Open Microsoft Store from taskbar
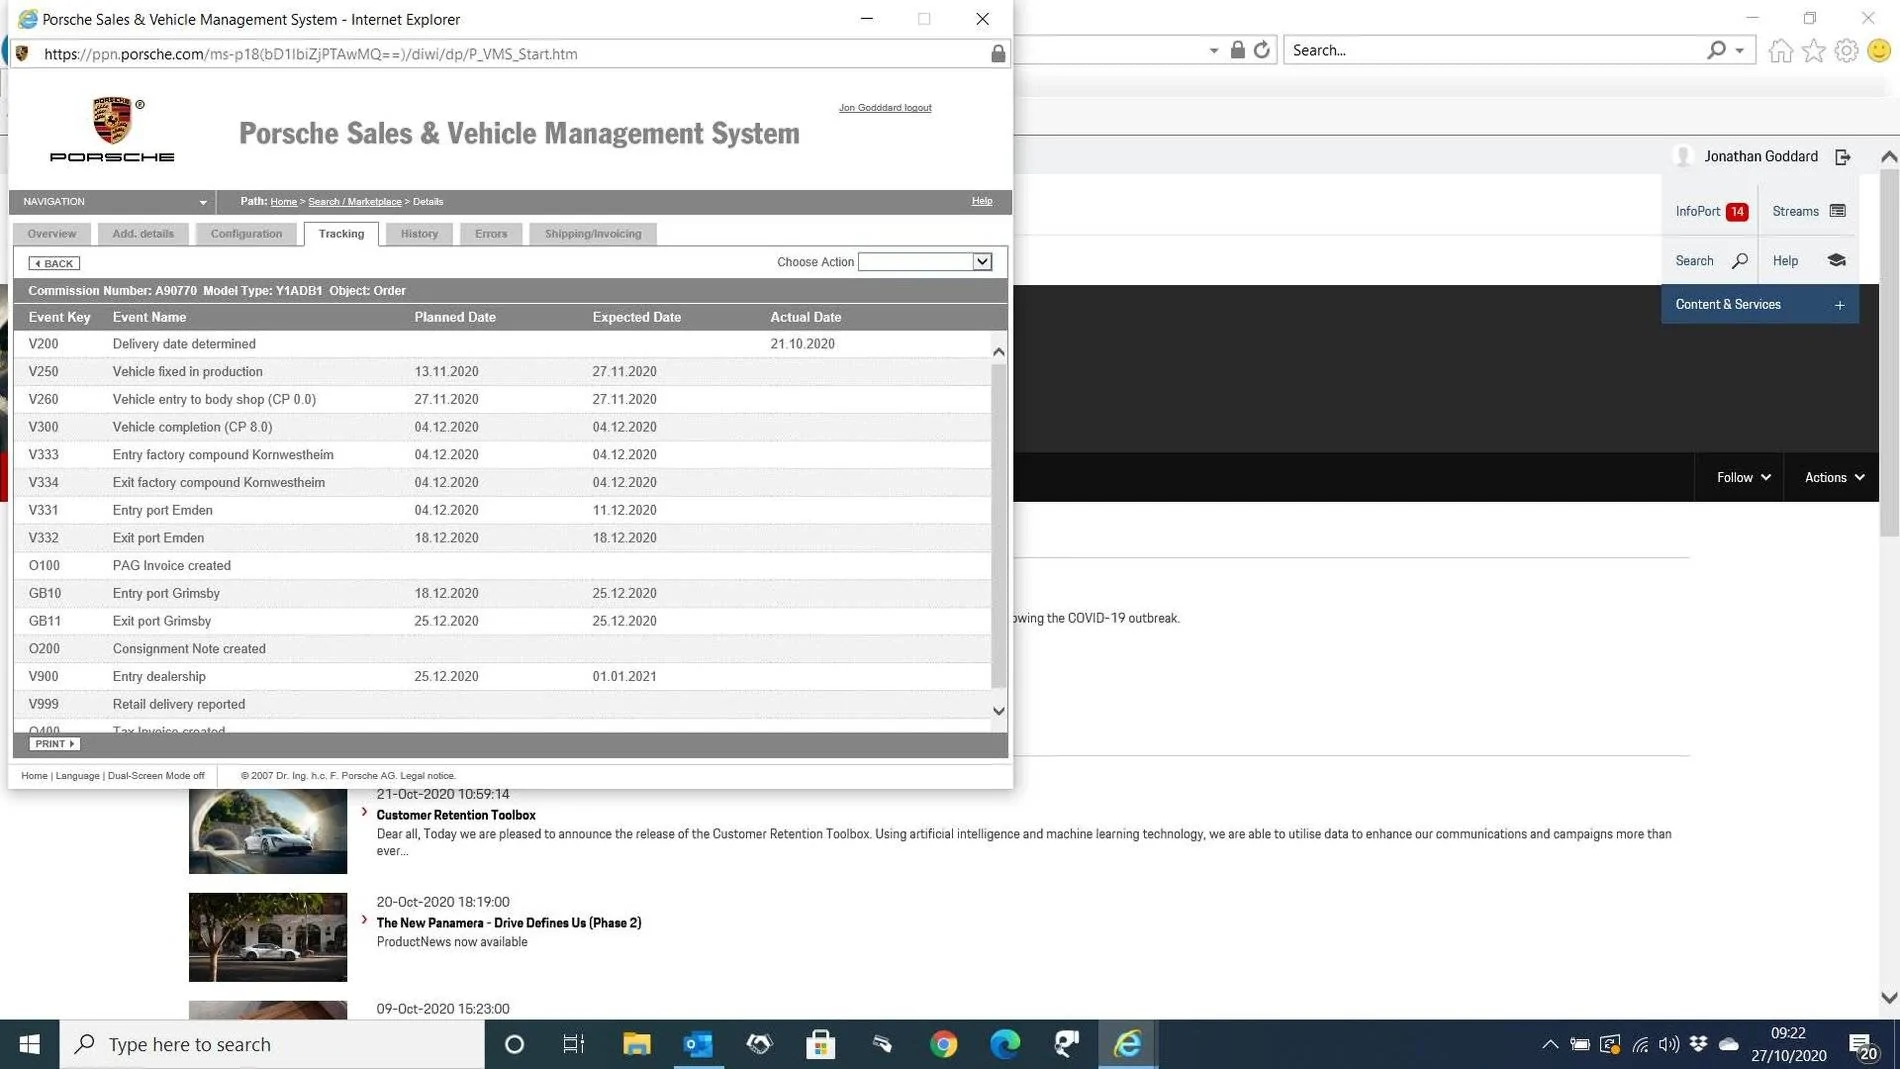This screenshot has height=1069, width=1900. coord(821,1044)
